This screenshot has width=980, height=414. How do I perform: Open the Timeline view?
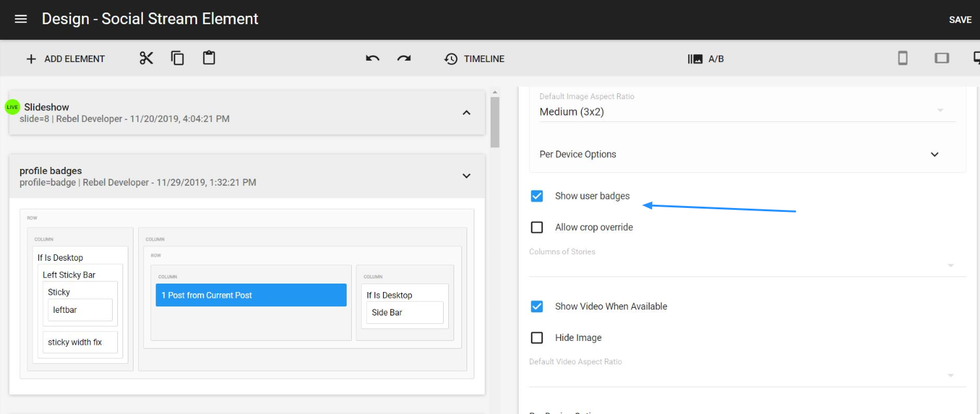pos(475,59)
